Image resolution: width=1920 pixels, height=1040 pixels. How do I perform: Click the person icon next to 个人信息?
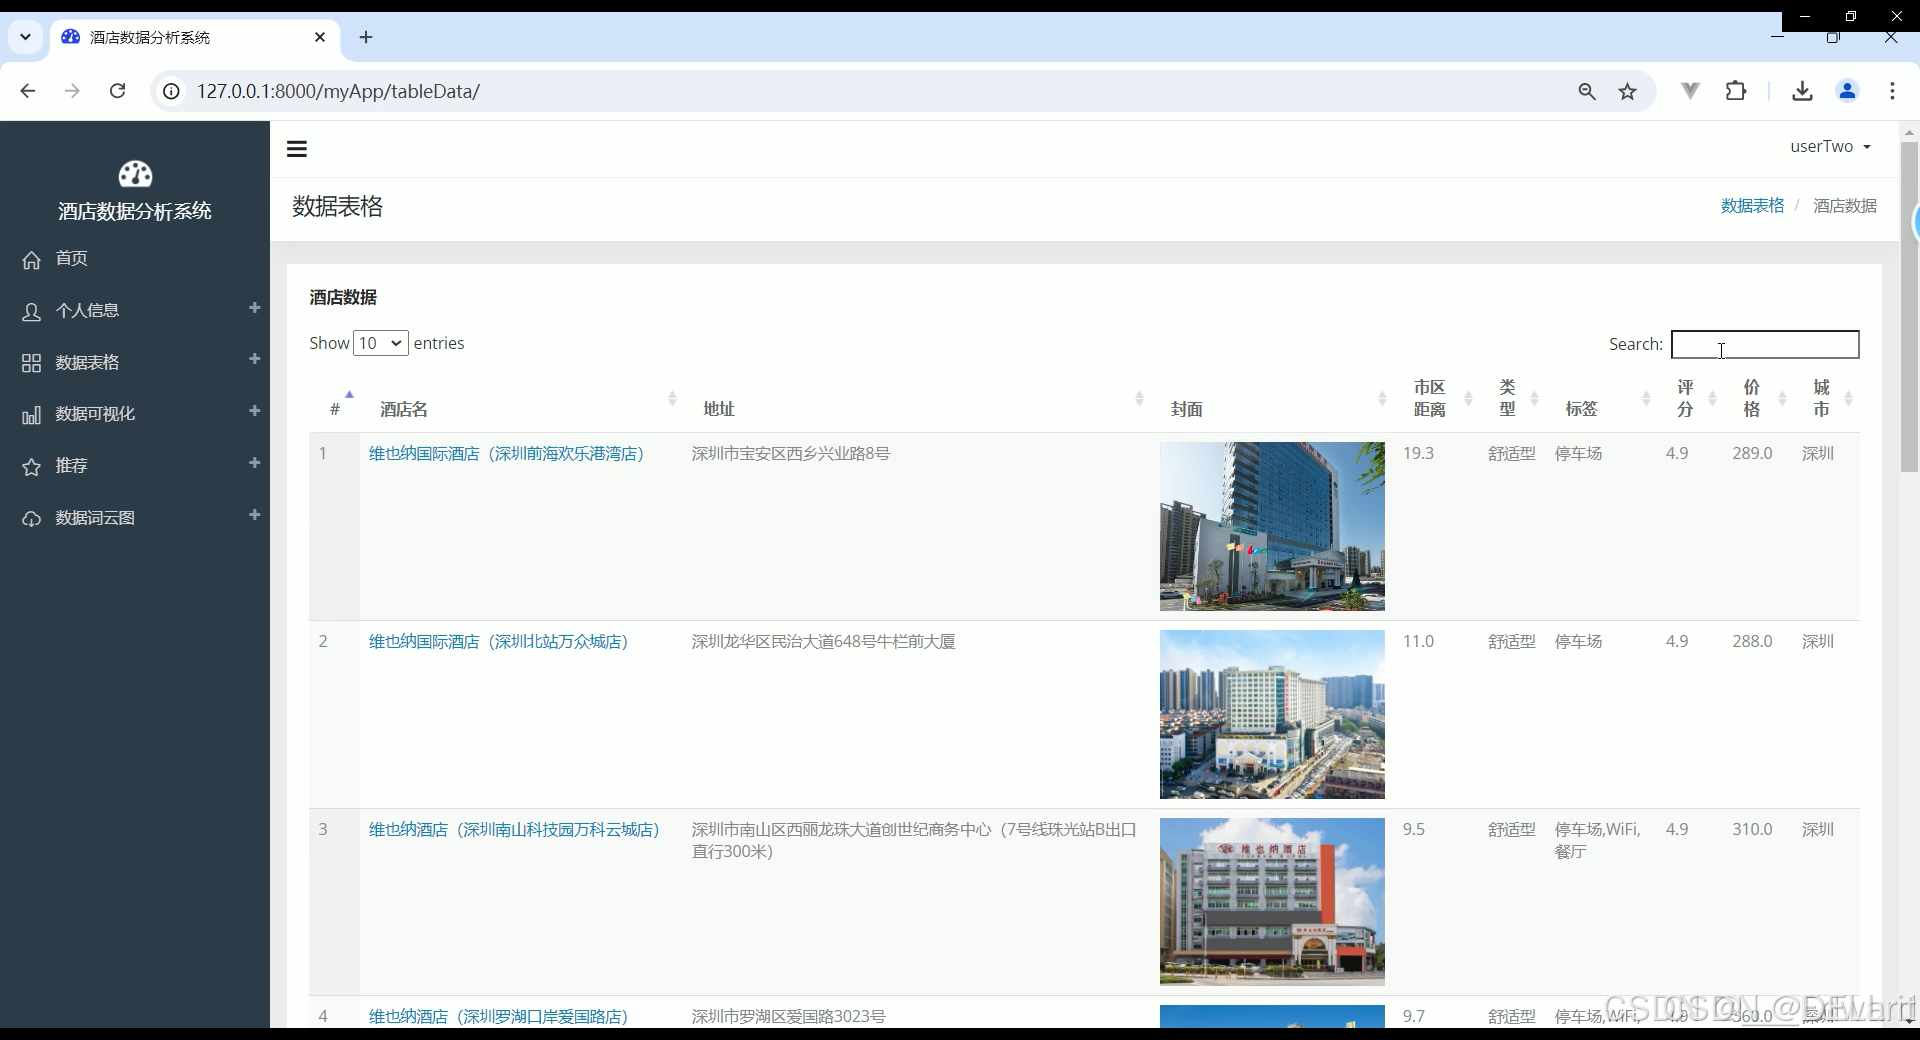(x=31, y=311)
